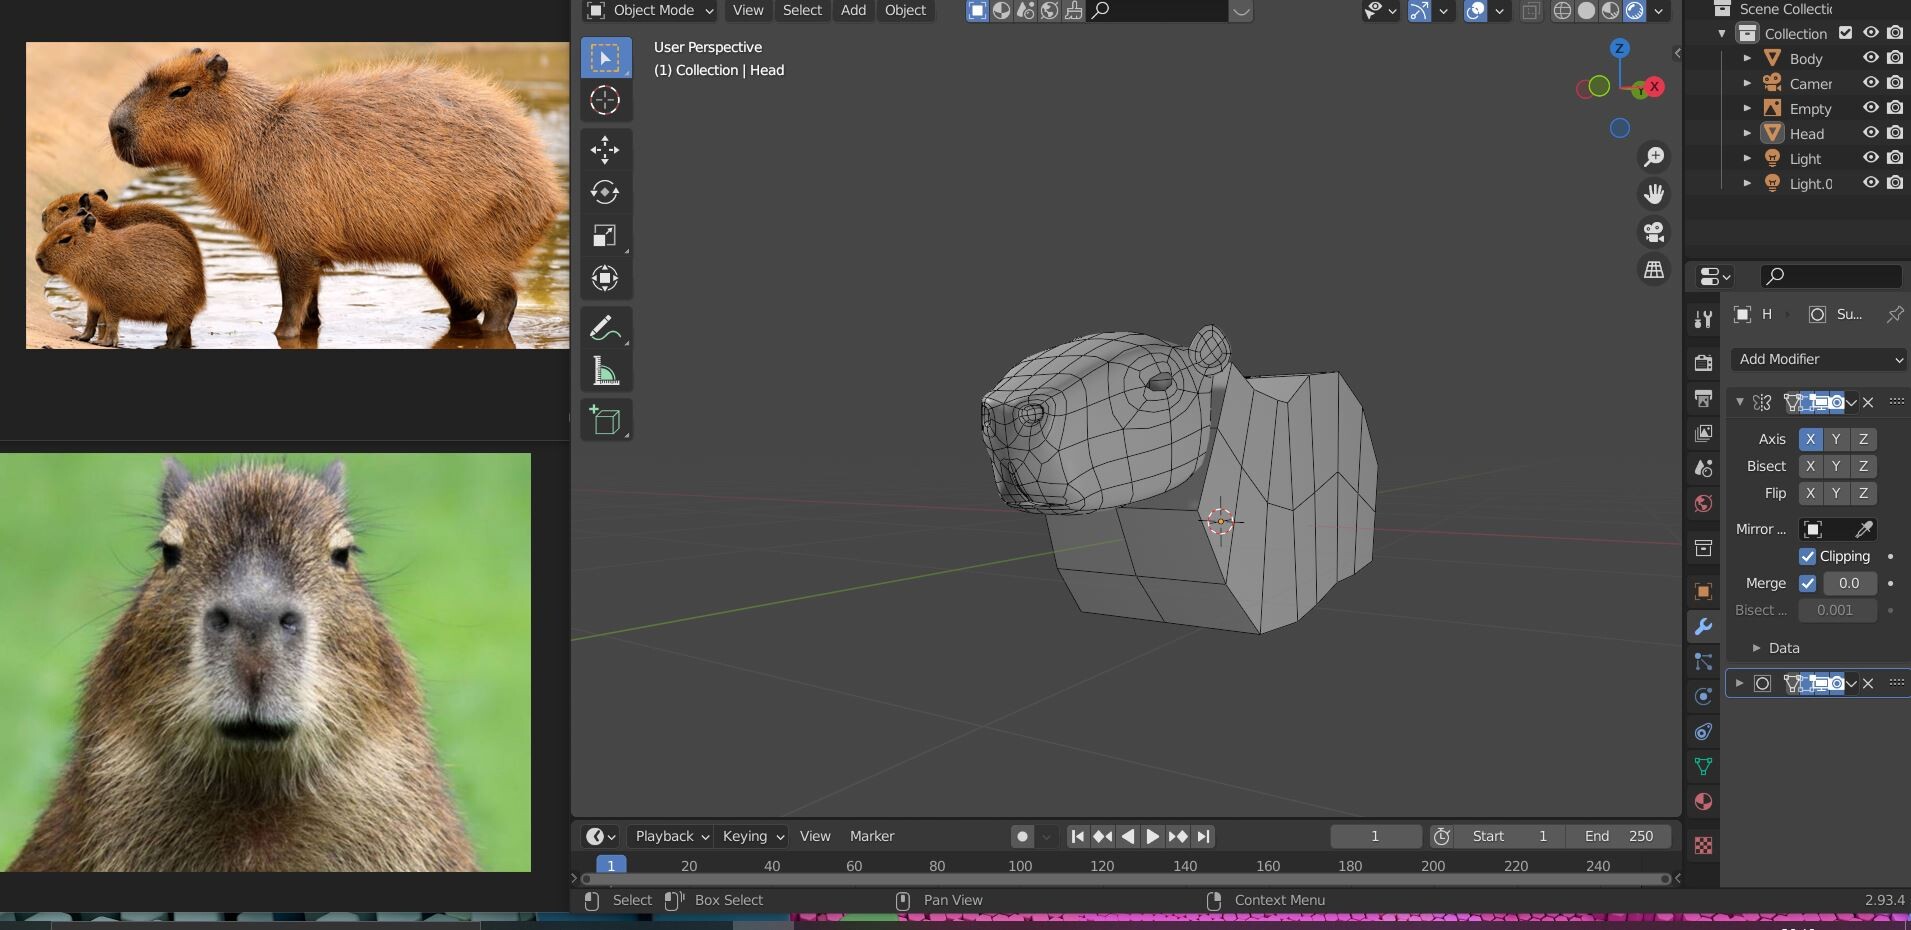Image resolution: width=1911 pixels, height=930 pixels.
Task: Select the Move tool in the toolbar
Action: coord(606,149)
